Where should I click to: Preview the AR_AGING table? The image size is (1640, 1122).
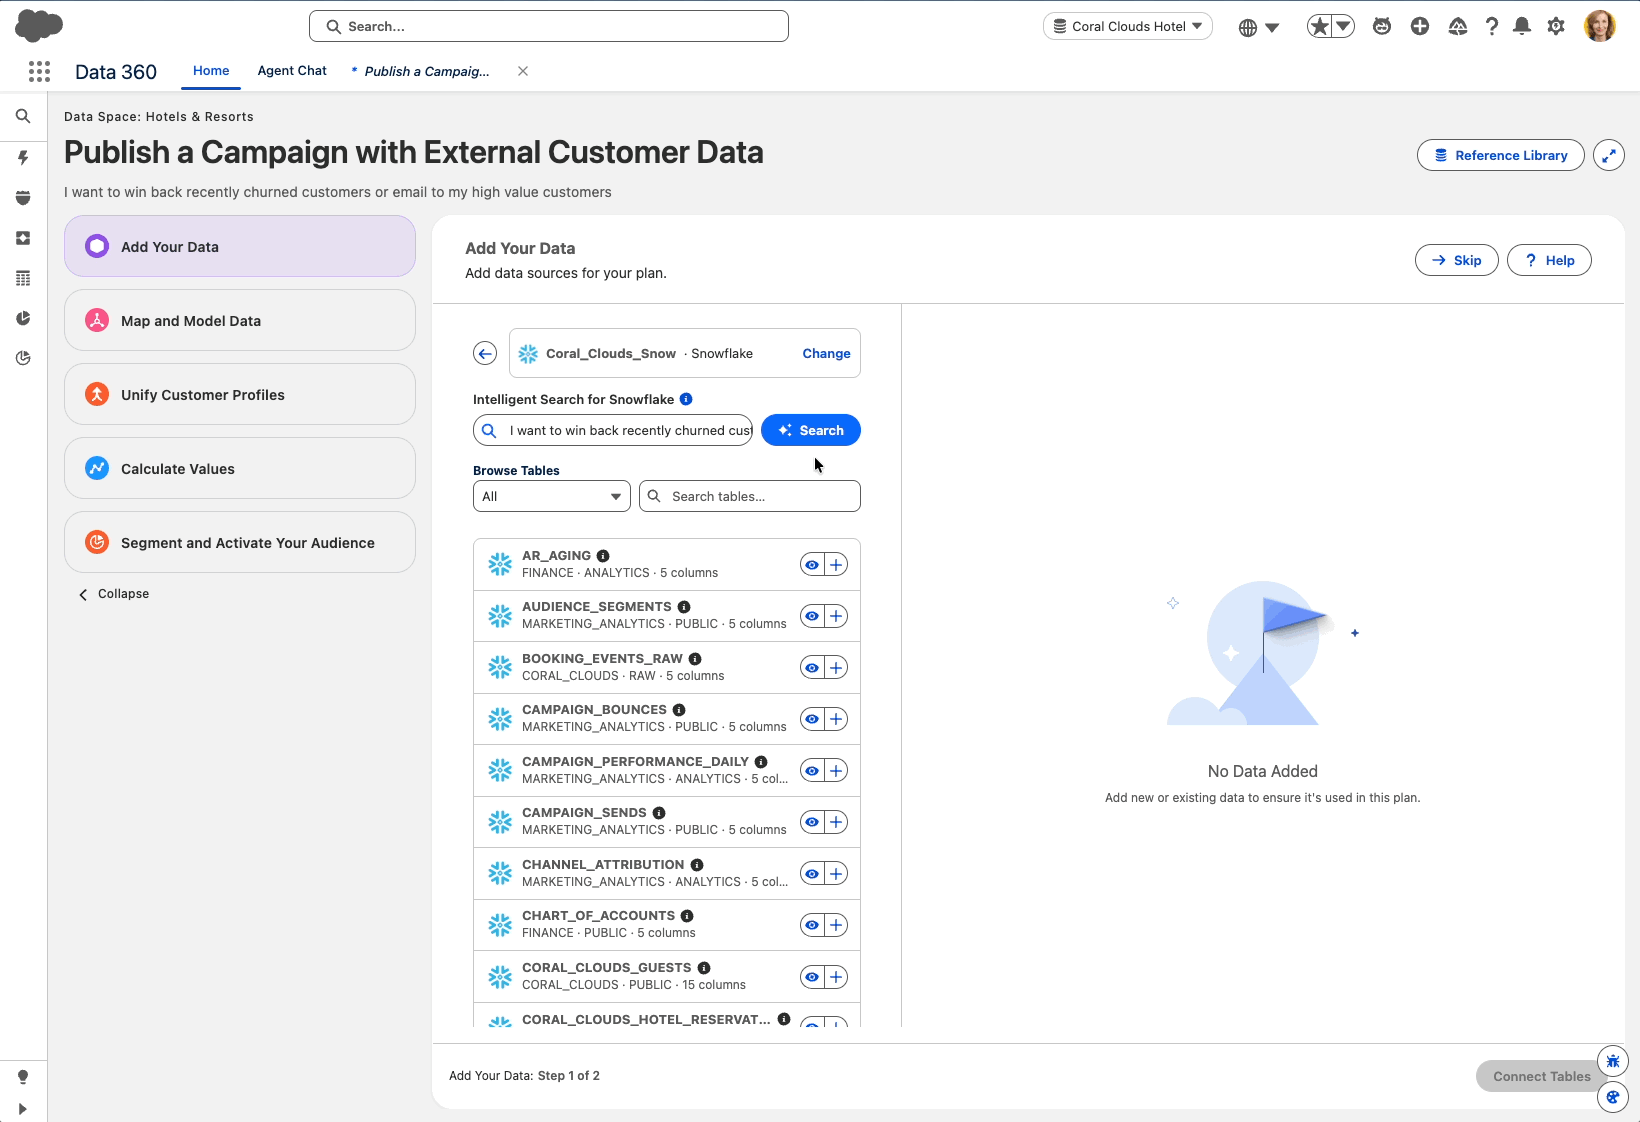[x=812, y=565]
